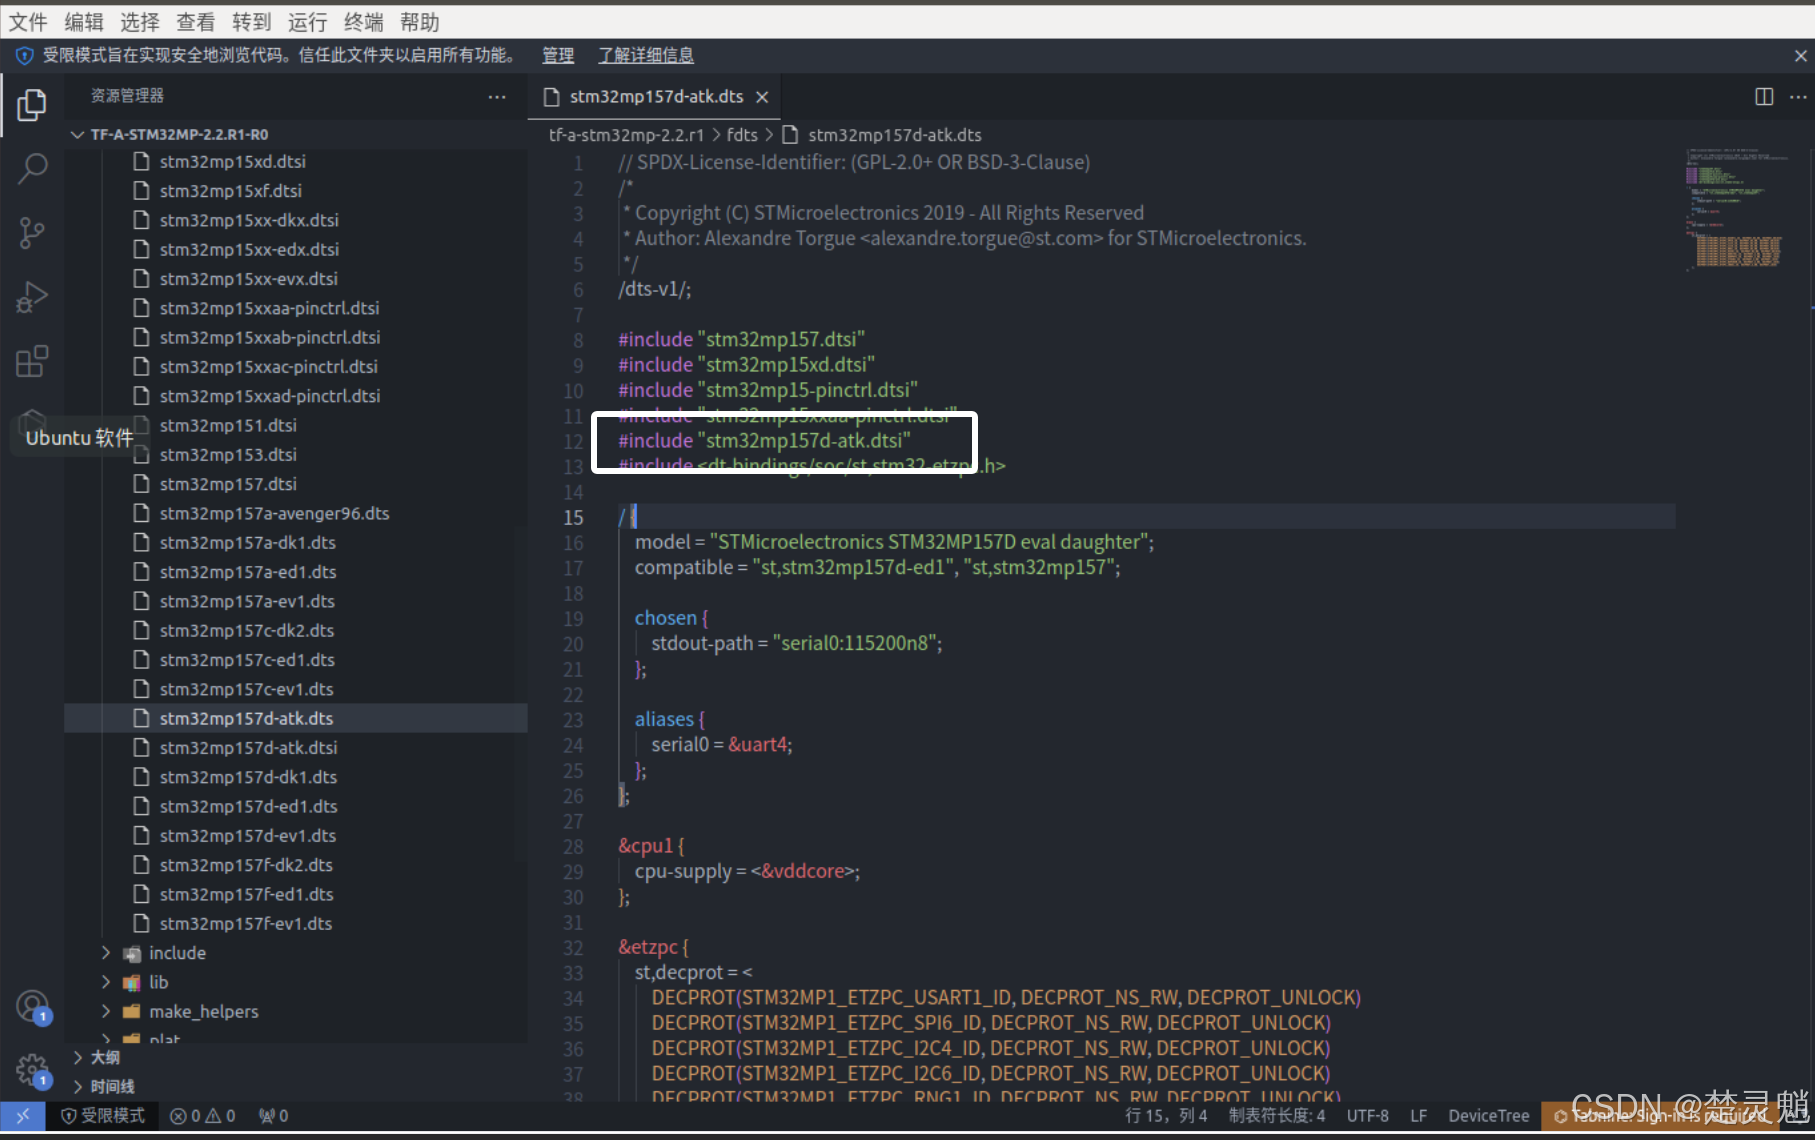Image resolution: width=1815 pixels, height=1140 pixels.
Task: Expand the include folder
Action: pyautogui.click(x=106, y=953)
